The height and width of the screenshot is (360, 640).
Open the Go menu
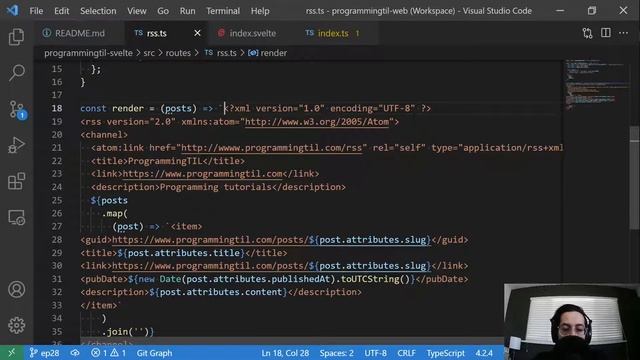click(163, 11)
